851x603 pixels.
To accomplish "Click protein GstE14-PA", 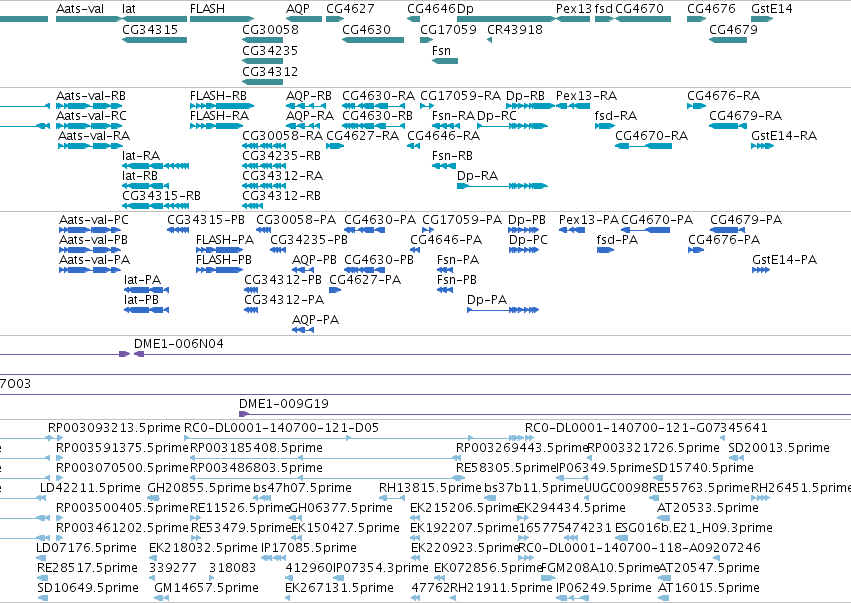I will click(x=784, y=260).
